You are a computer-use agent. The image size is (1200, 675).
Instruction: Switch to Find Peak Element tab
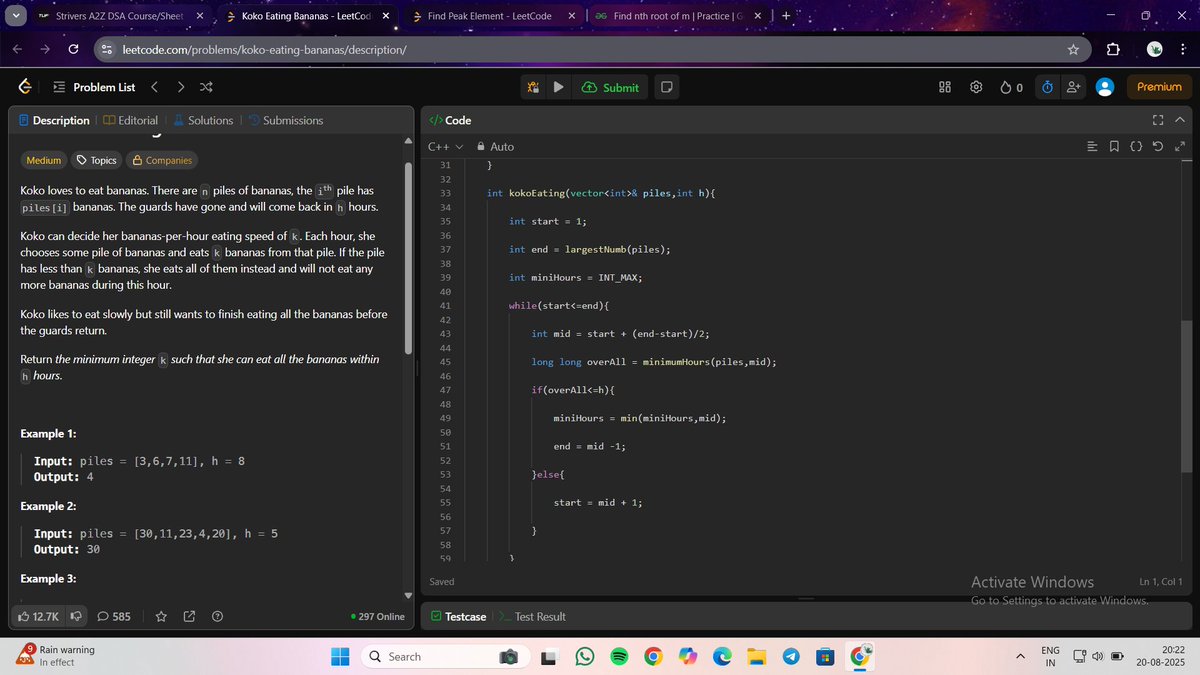click(x=496, y=17)
